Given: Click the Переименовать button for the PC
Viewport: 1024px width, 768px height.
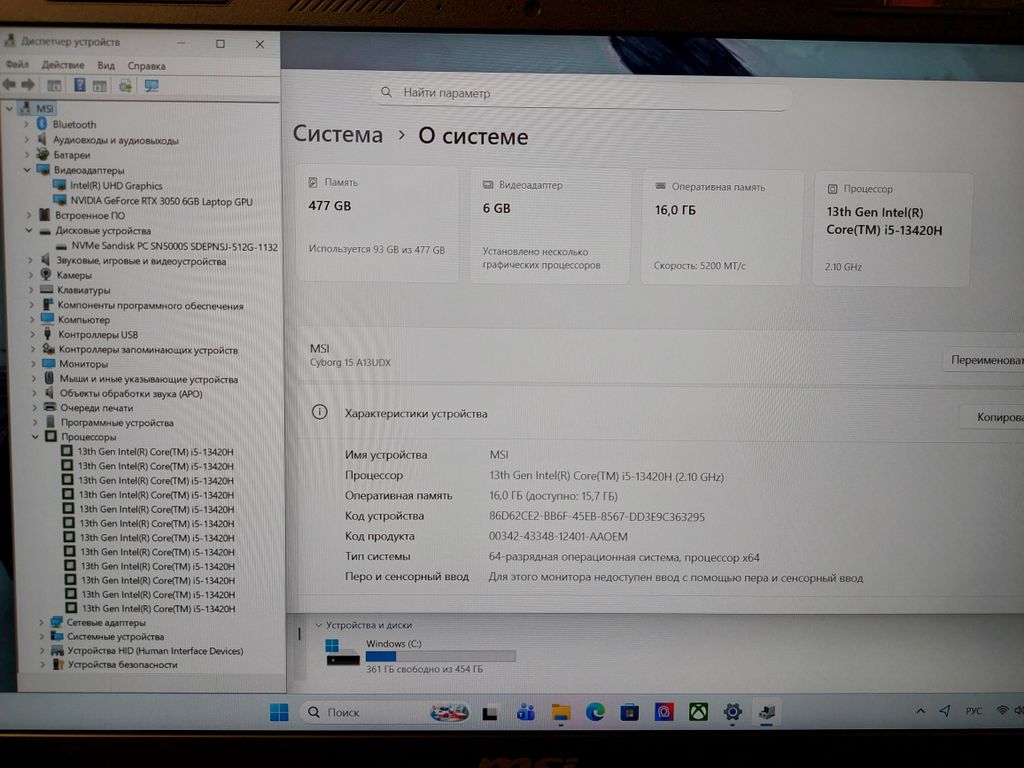Looking at the screenshot, I should 985,360.
